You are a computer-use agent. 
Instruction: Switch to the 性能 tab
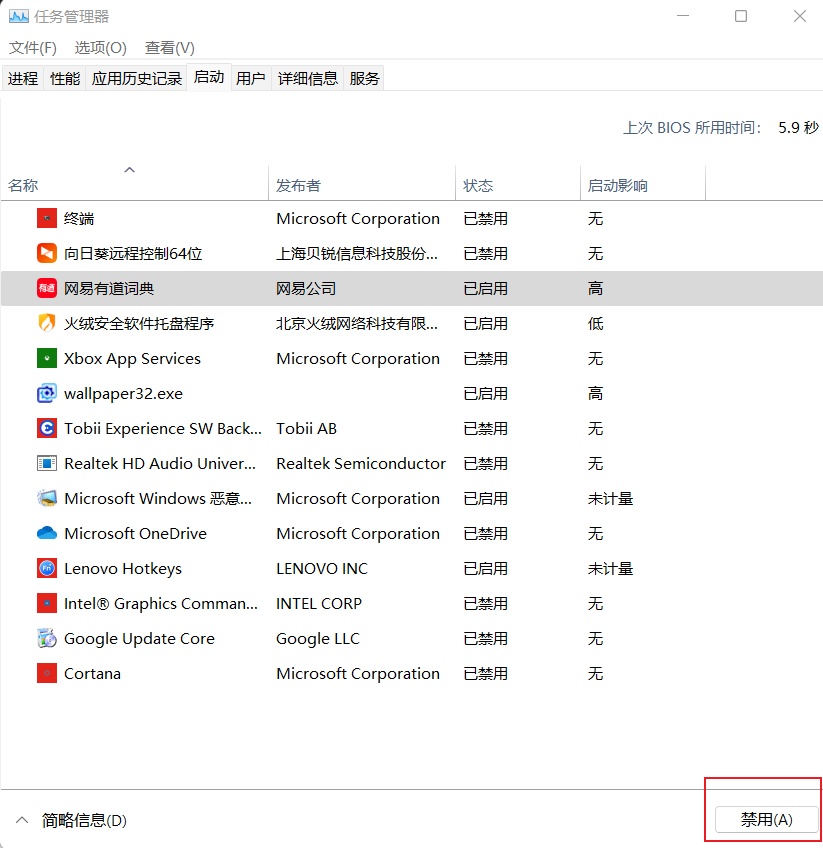click(x=65, y=79)
